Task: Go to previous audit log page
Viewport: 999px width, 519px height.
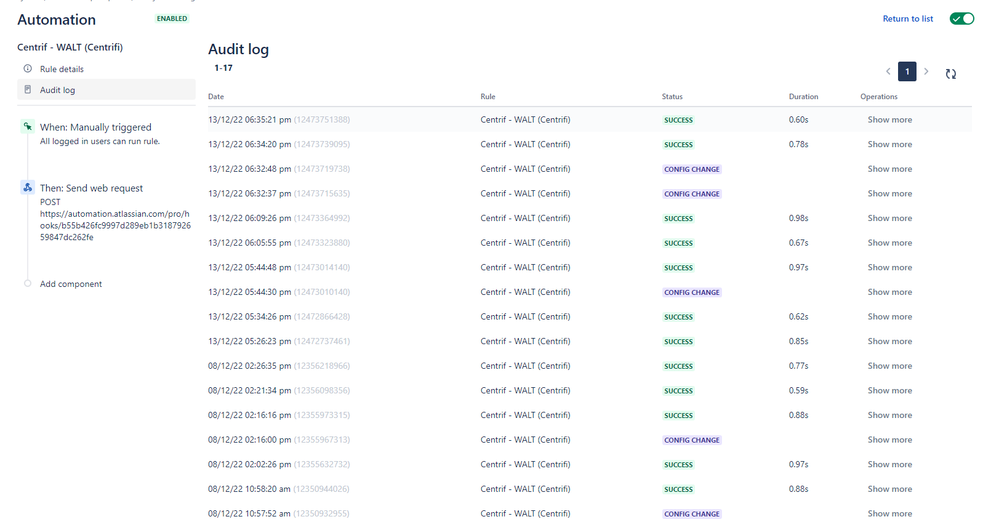Action: (888, 71)
